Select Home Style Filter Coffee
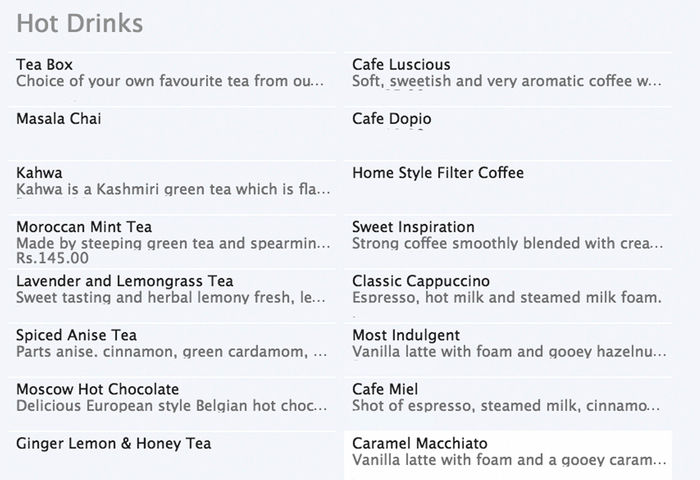700x480 pixels. (x=508, y=188)
